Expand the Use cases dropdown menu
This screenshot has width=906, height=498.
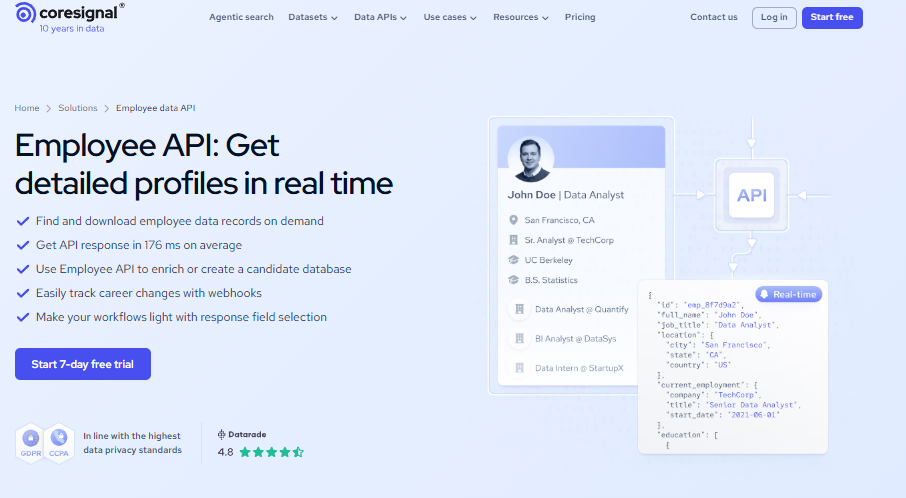tap(450, 17)
